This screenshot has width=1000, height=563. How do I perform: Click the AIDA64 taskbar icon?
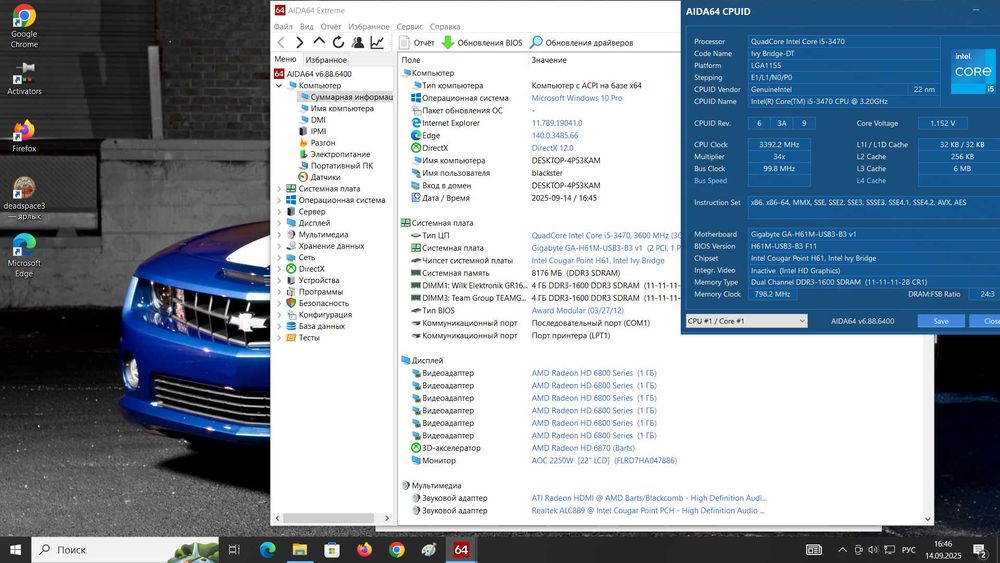pyautogui.click(x=461, y=550)
